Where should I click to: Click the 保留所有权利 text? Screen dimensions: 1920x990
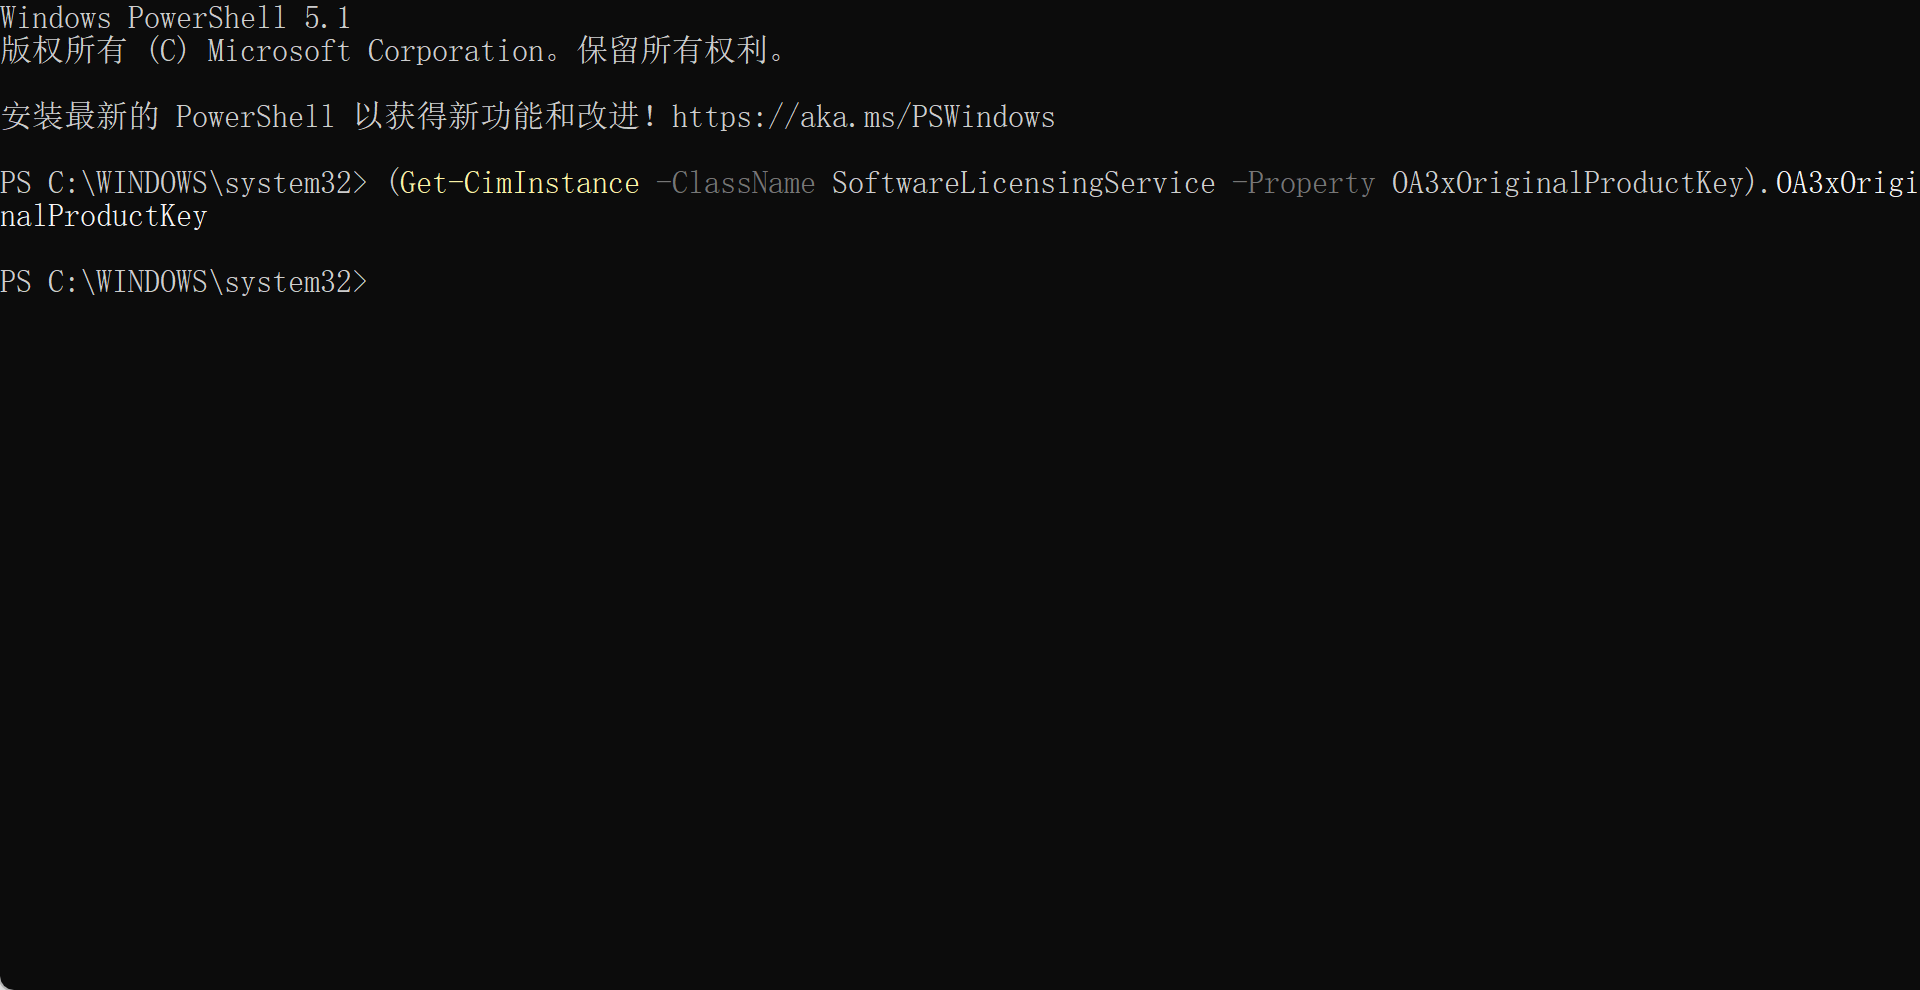coord(672,50)
